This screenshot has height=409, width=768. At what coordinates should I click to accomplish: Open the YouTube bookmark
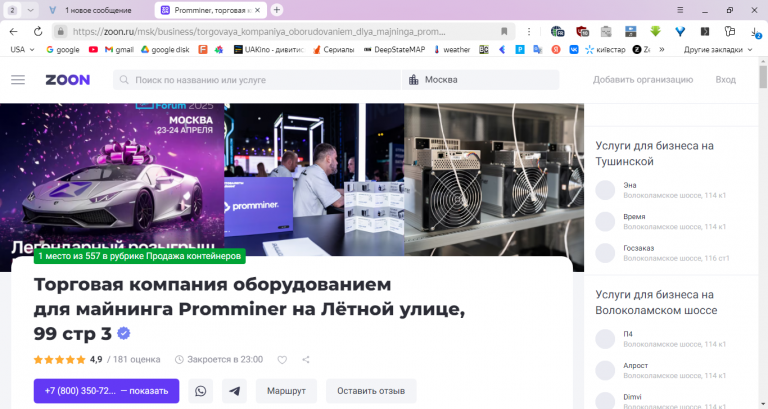(x=93, y=49)
